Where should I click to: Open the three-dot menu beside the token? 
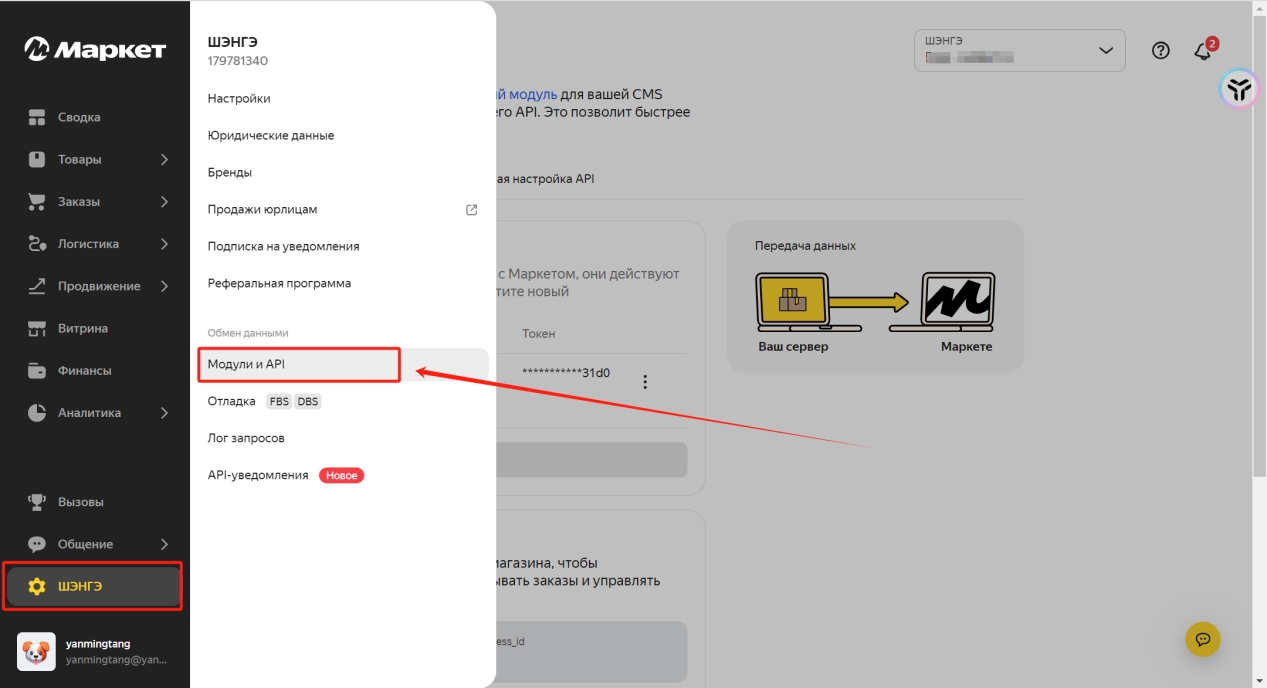(645, 382)
